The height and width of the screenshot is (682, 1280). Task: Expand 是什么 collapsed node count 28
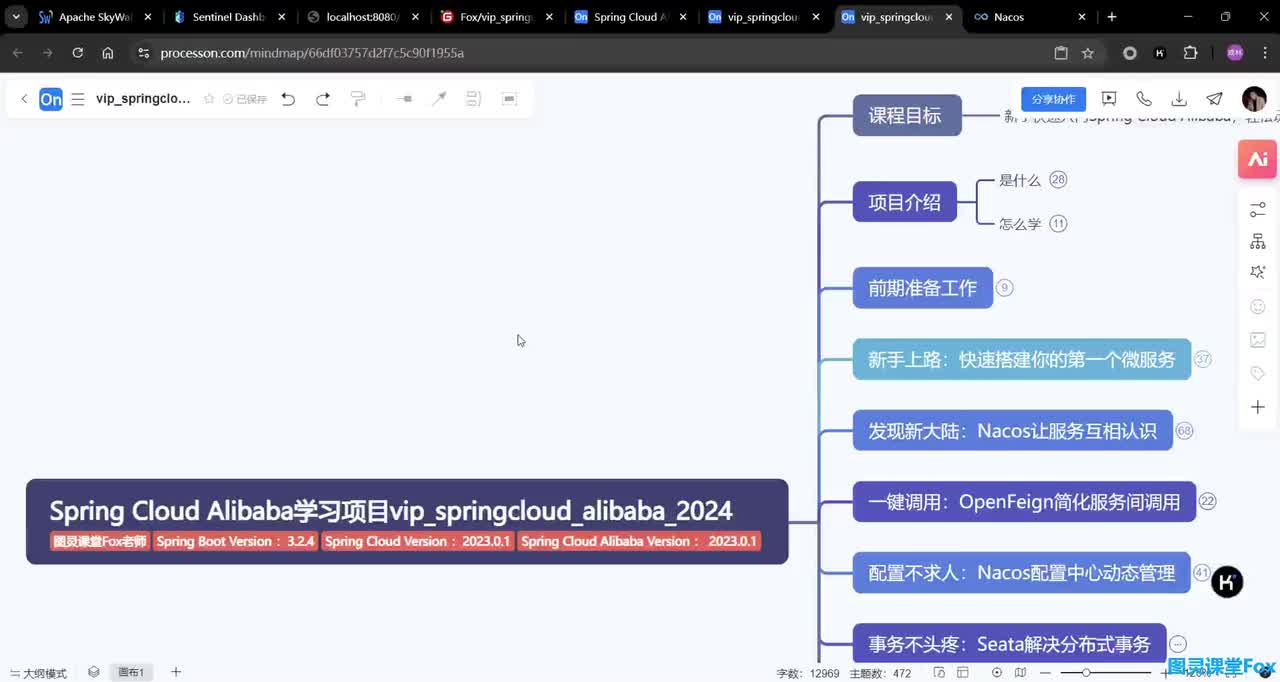point(1058,180)
